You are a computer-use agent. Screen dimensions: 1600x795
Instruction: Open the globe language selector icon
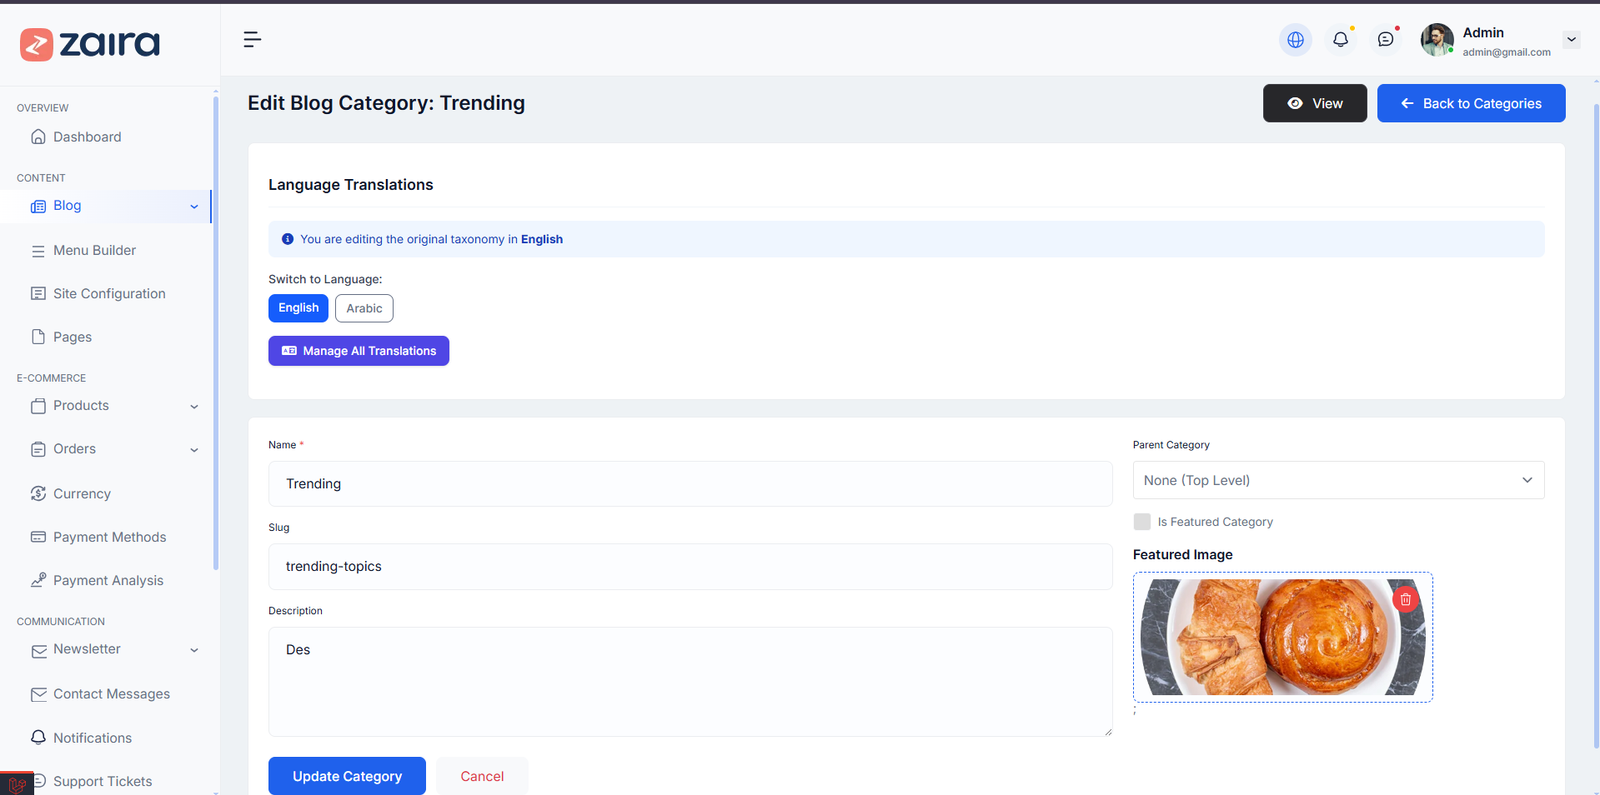(1295, 40)
